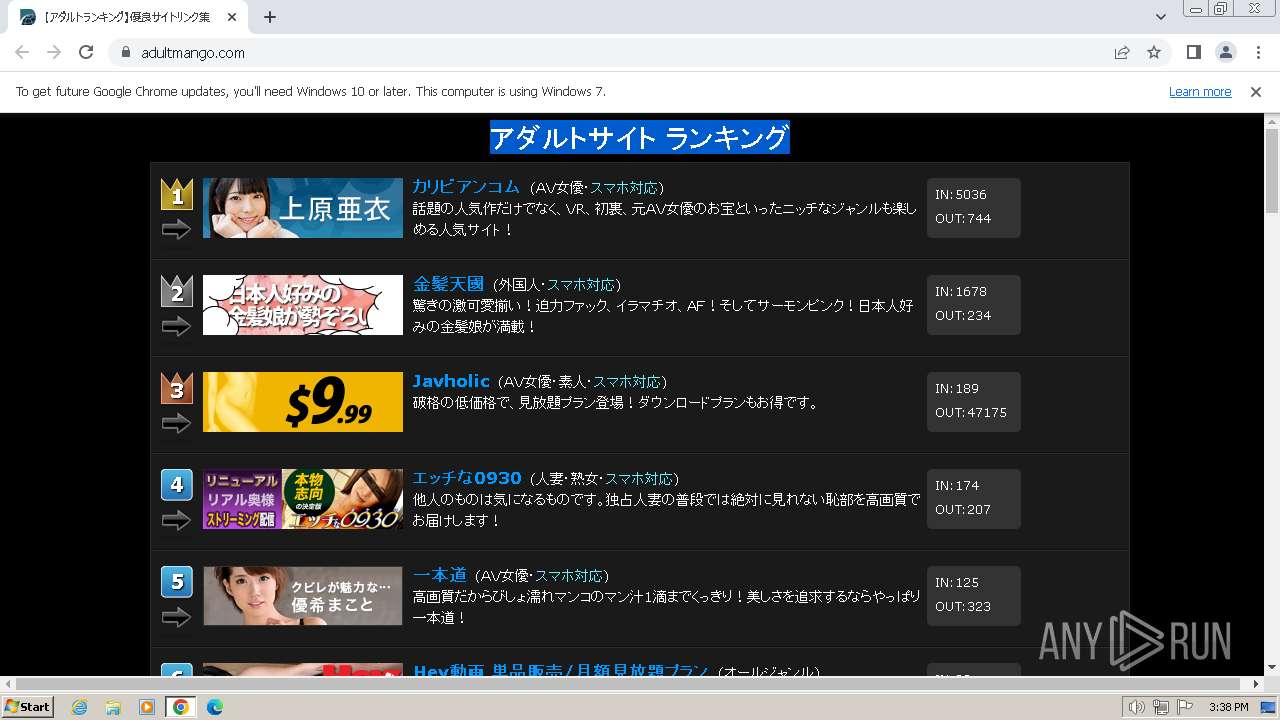Open Microsoft Edge from taskbar
Screen dimensions: 1280x720
coord(214,707)
